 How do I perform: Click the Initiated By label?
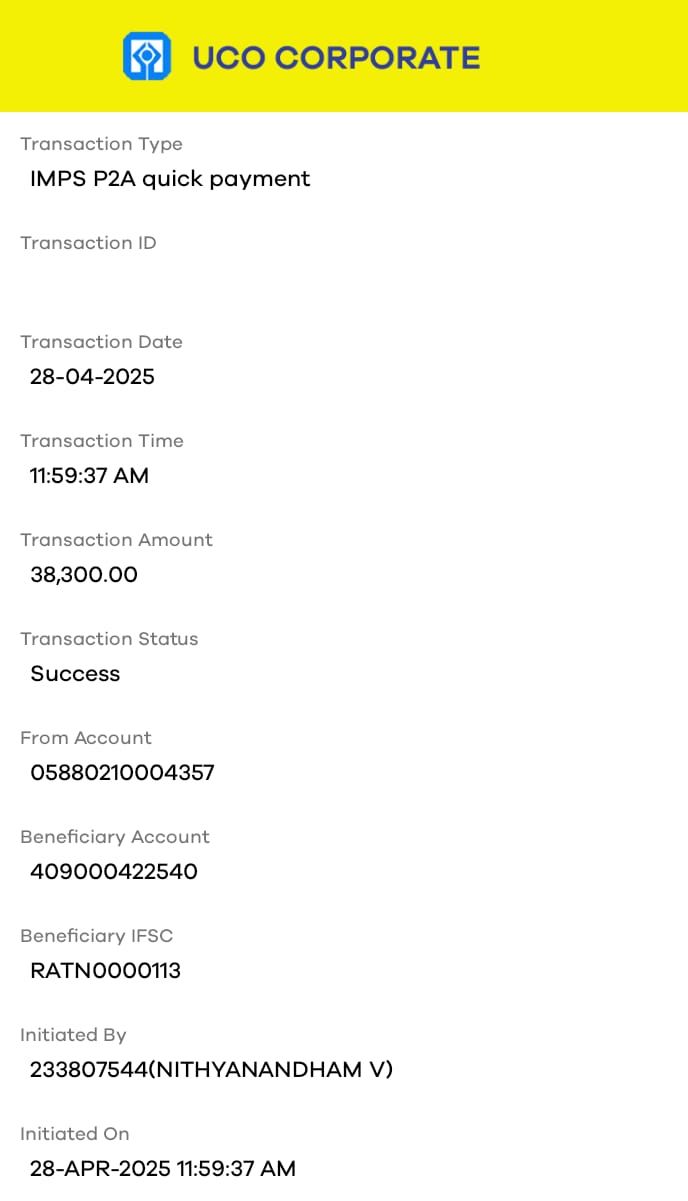click(x=73, y=1035)
